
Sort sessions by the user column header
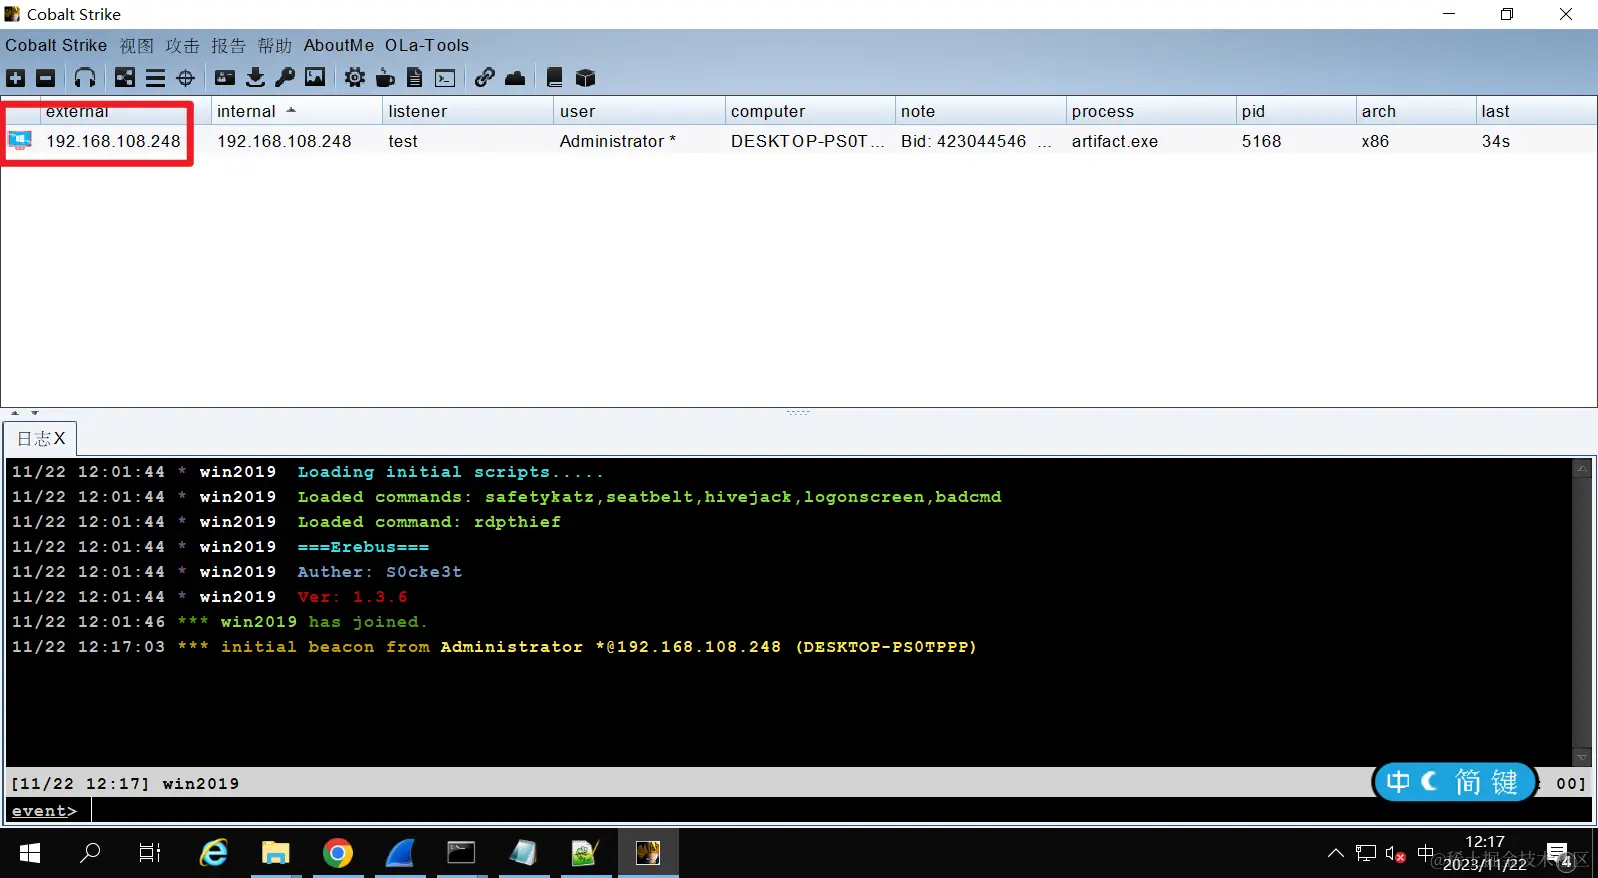coord(638,111)
